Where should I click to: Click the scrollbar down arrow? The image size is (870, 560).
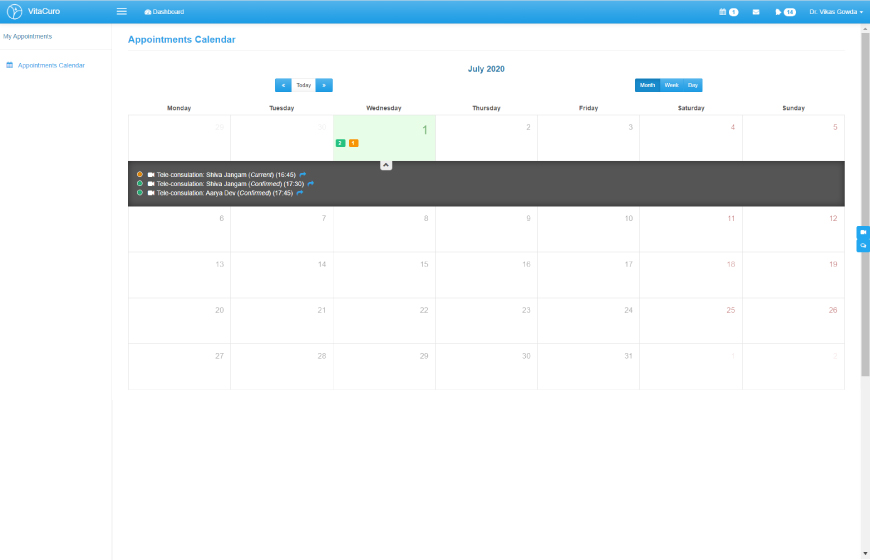tap(865, 554)
